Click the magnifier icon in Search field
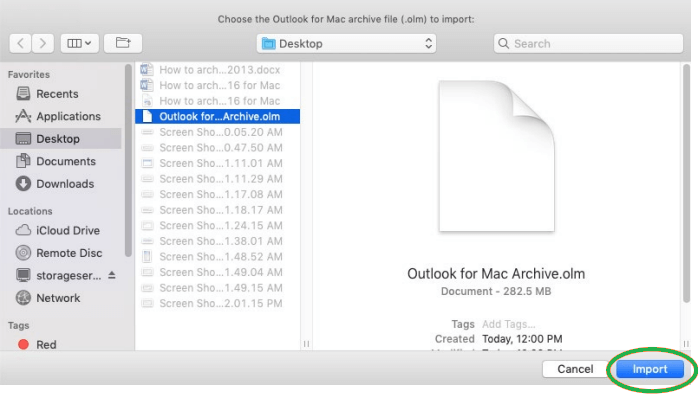This screenshot has width=698, height=397. click(x=503, y=44)
